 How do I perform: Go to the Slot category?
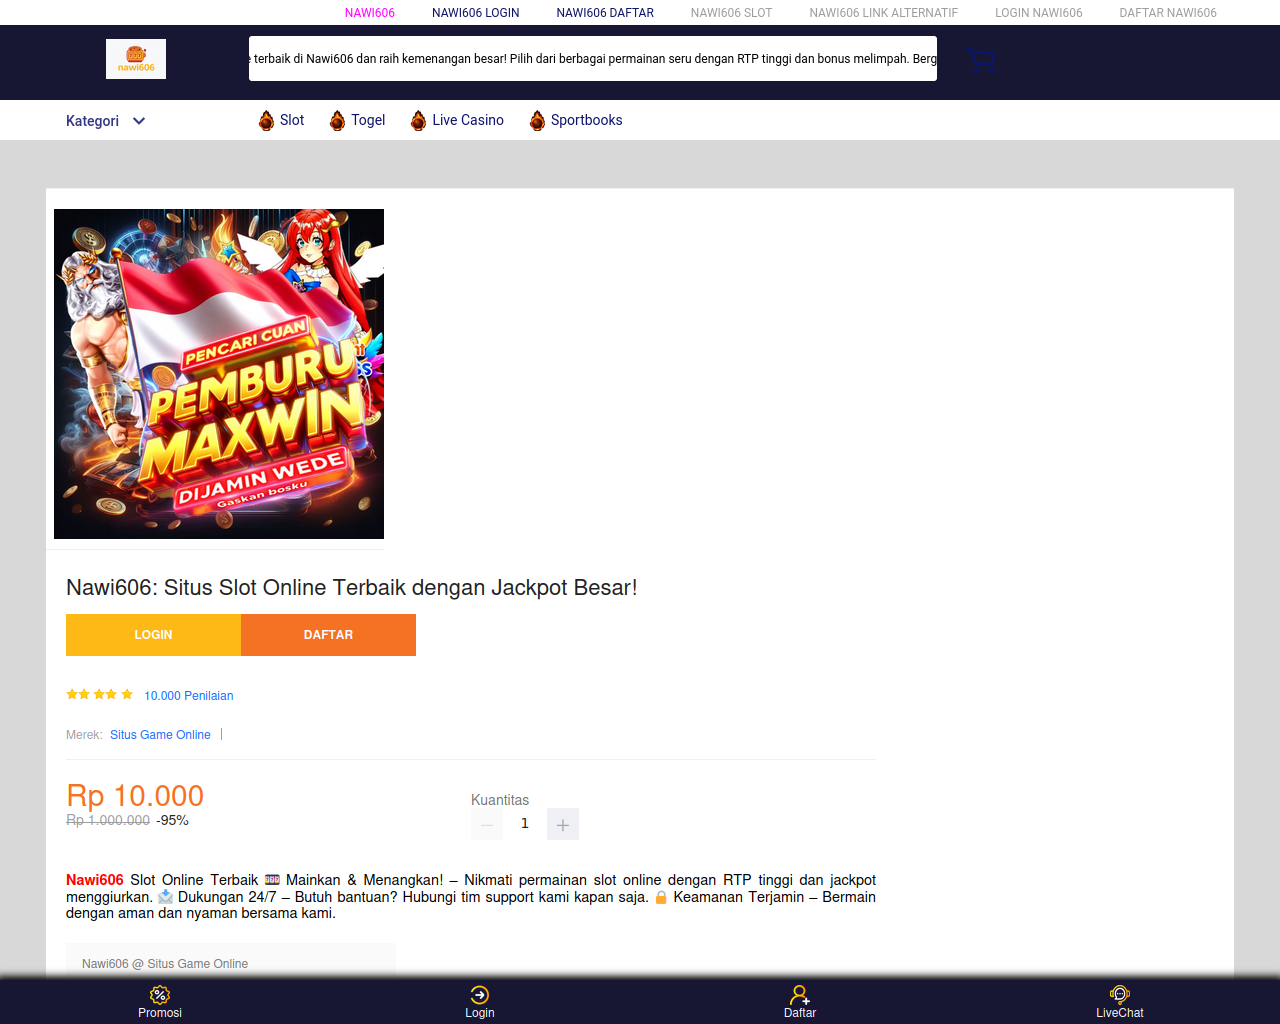[x=292, y=120]
